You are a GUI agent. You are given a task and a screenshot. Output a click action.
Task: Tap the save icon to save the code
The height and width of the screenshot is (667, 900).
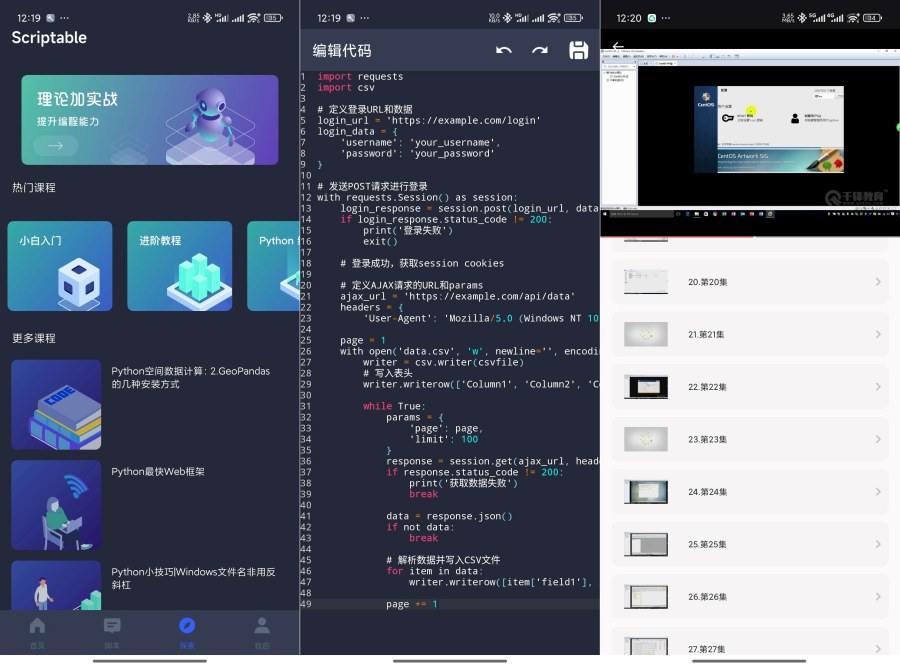pyautogui.click(x=579, y=48)
